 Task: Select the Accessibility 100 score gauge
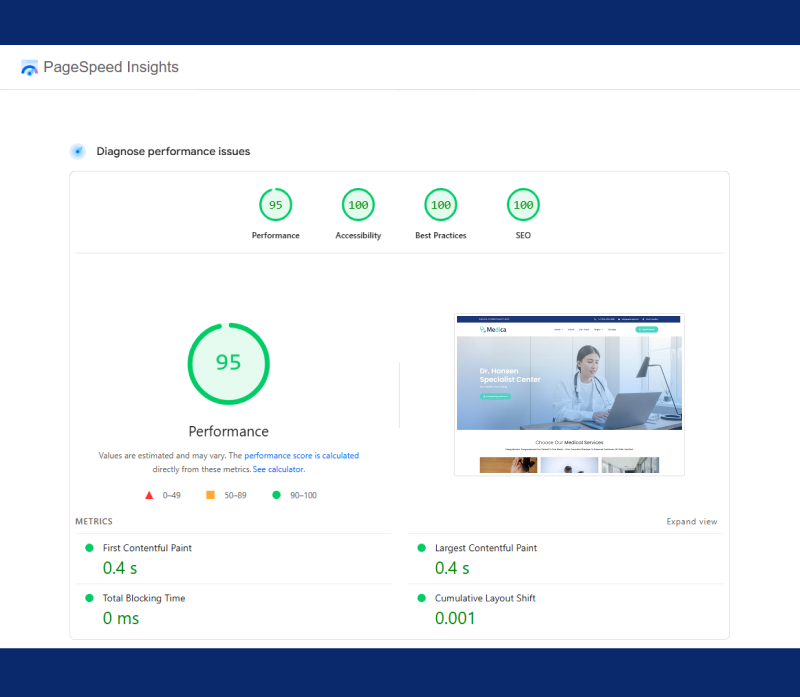point(358,205)
